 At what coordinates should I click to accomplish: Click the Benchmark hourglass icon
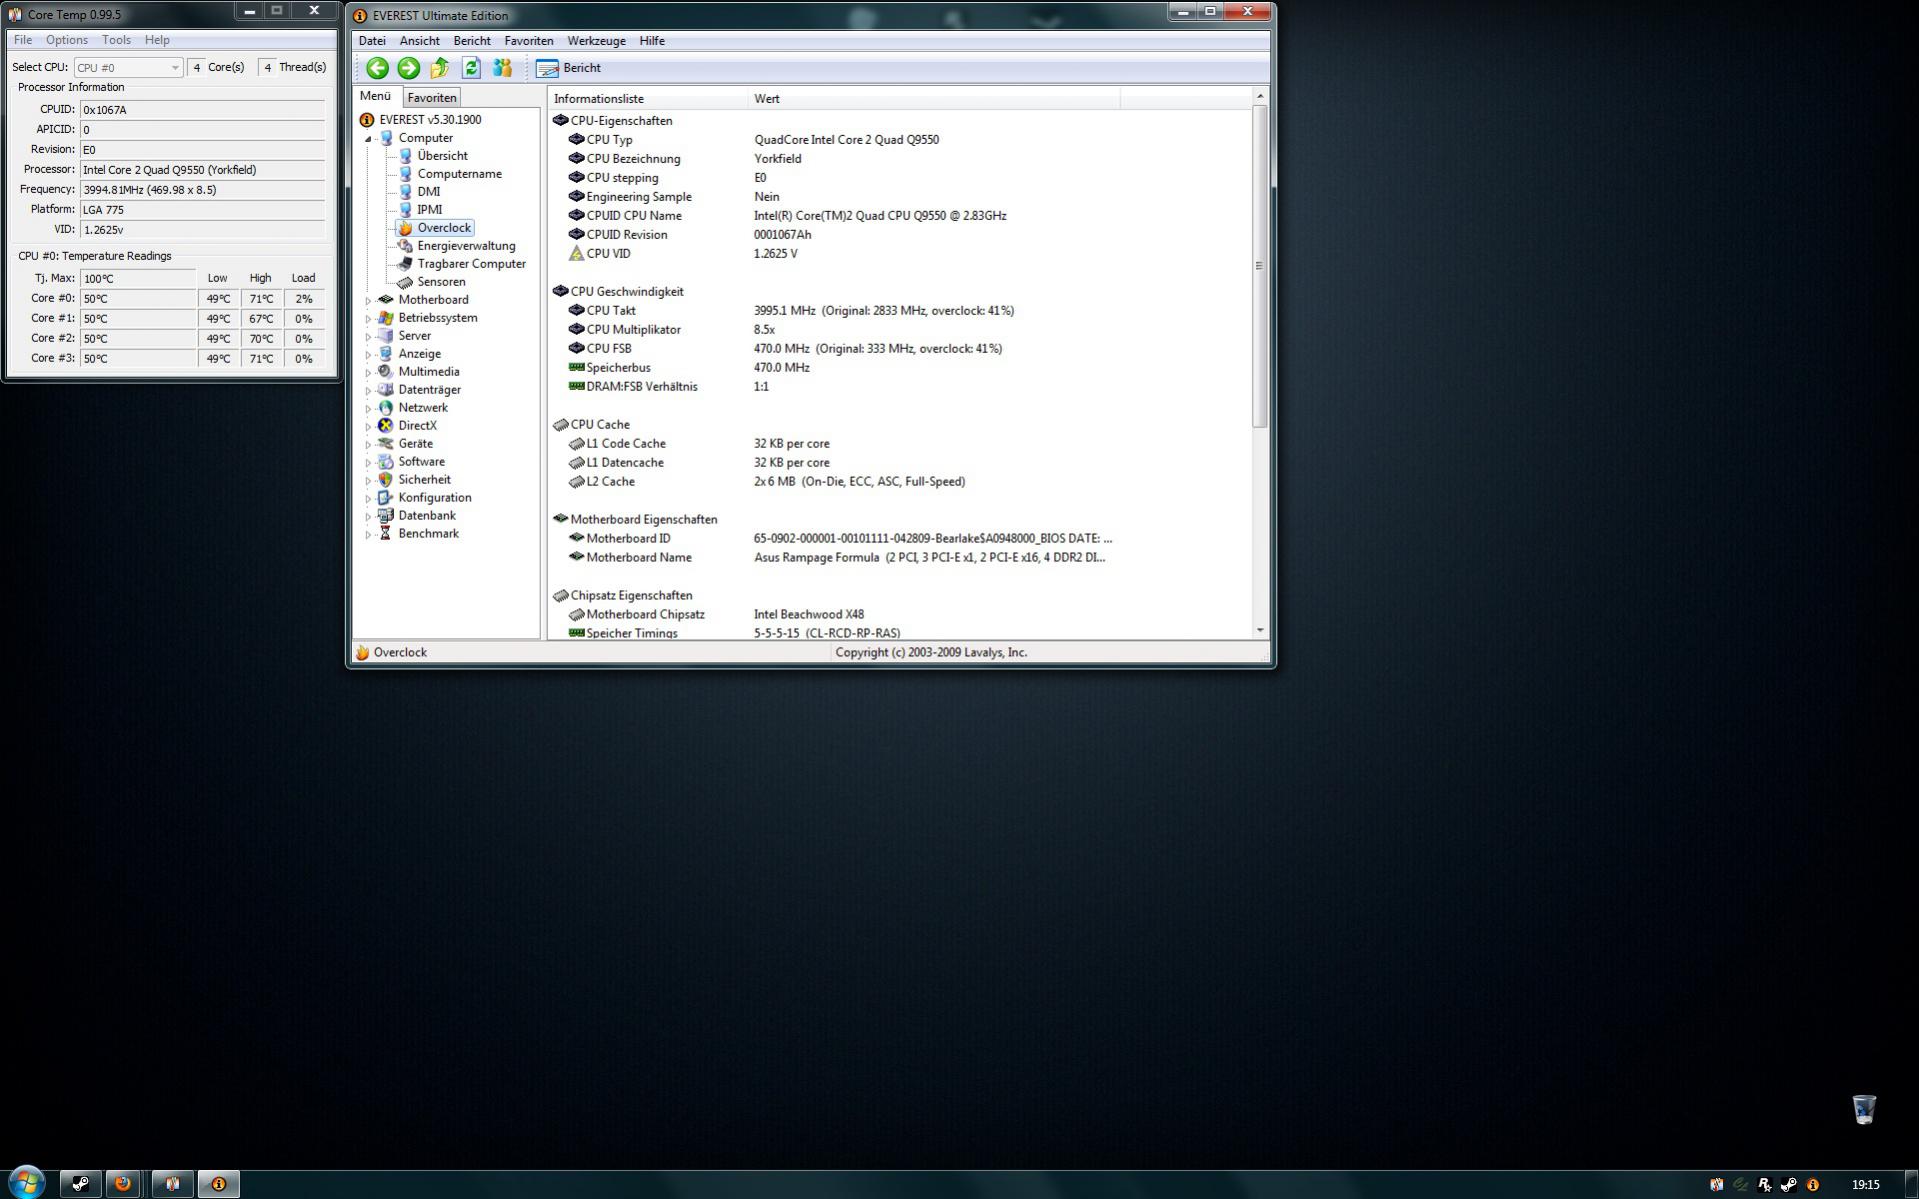tap(386, 534)
